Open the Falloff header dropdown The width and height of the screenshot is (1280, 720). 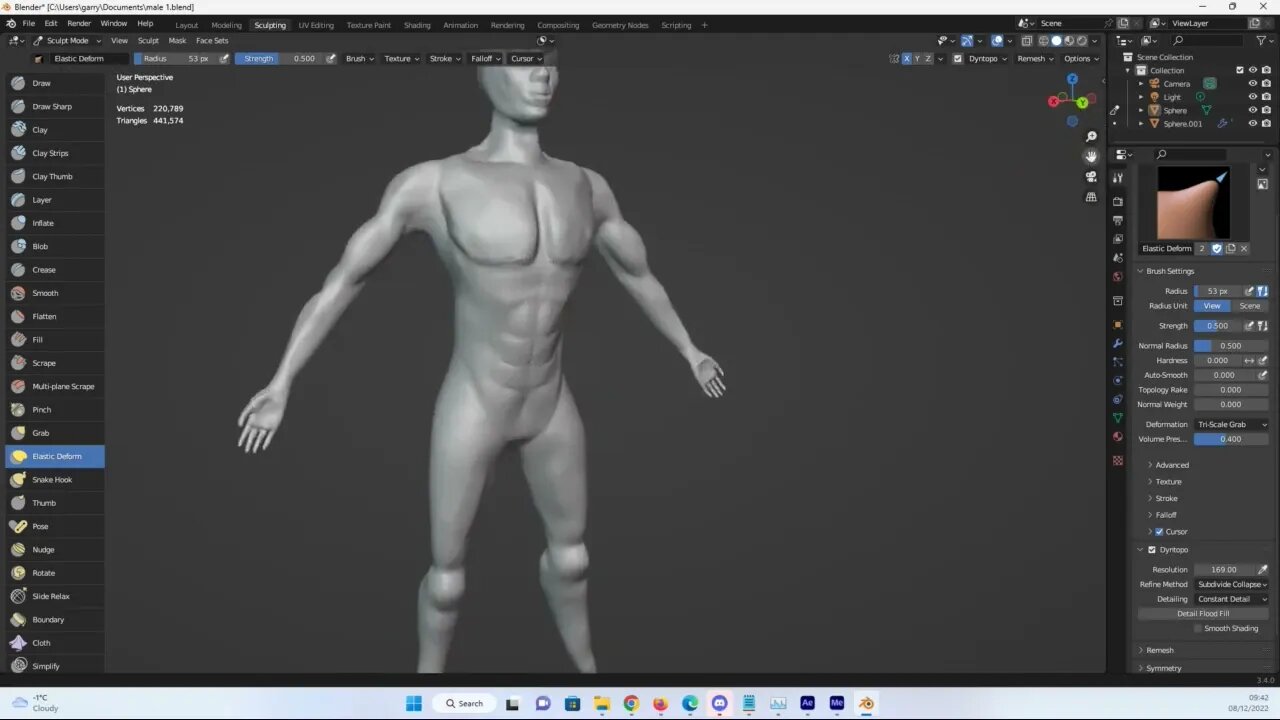(x=485, y=58)
